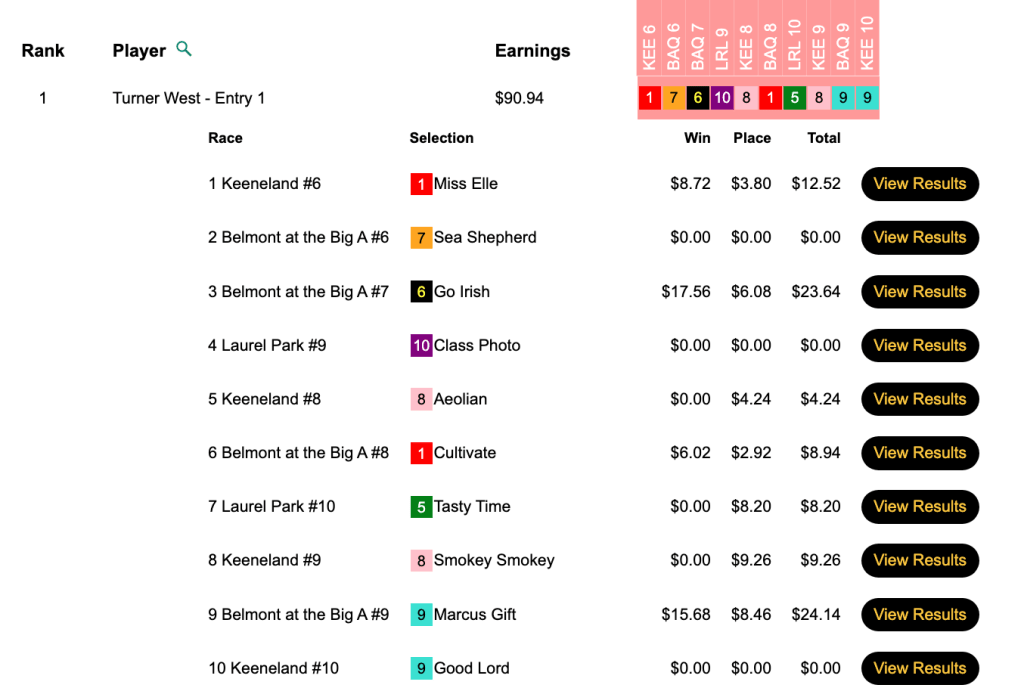Click the teal number 9 Marcus Gift badge
This screenshot has width=1024, height=688.
421,615
